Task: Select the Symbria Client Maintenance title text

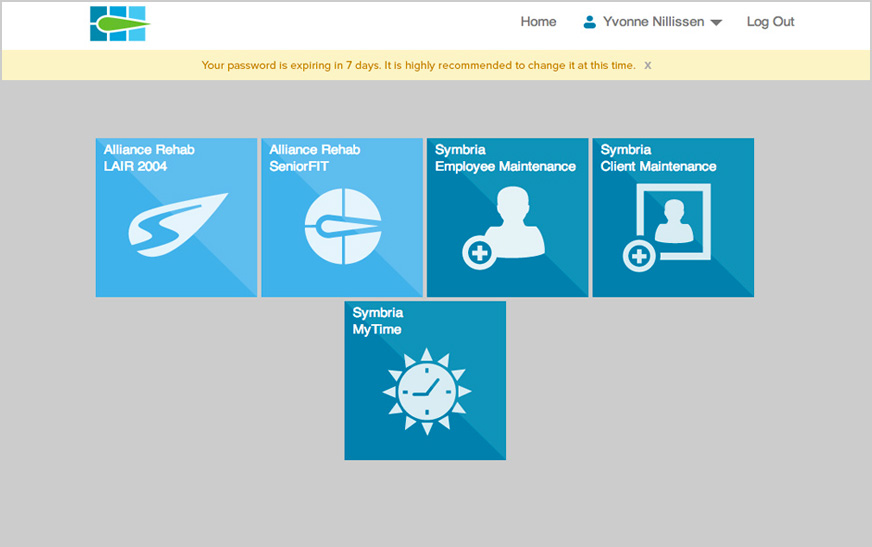Action: coord(658,158)
